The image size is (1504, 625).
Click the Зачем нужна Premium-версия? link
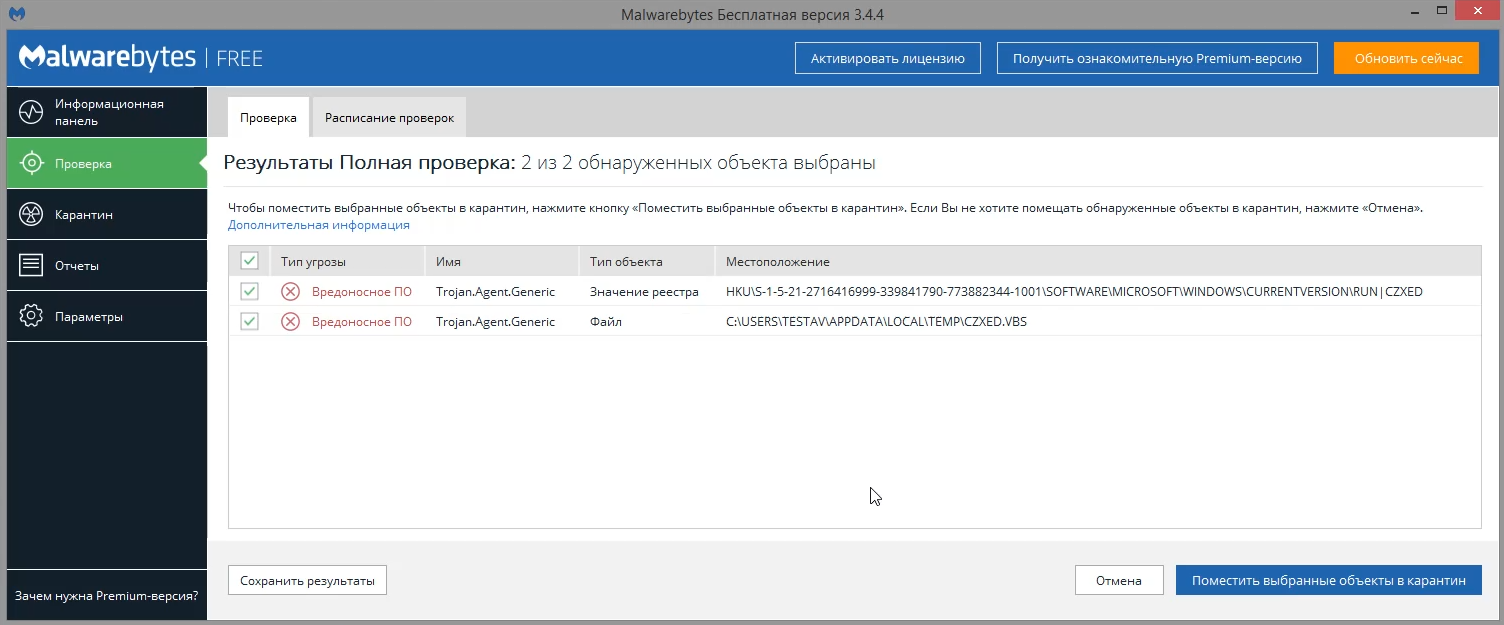pos(106,595)
